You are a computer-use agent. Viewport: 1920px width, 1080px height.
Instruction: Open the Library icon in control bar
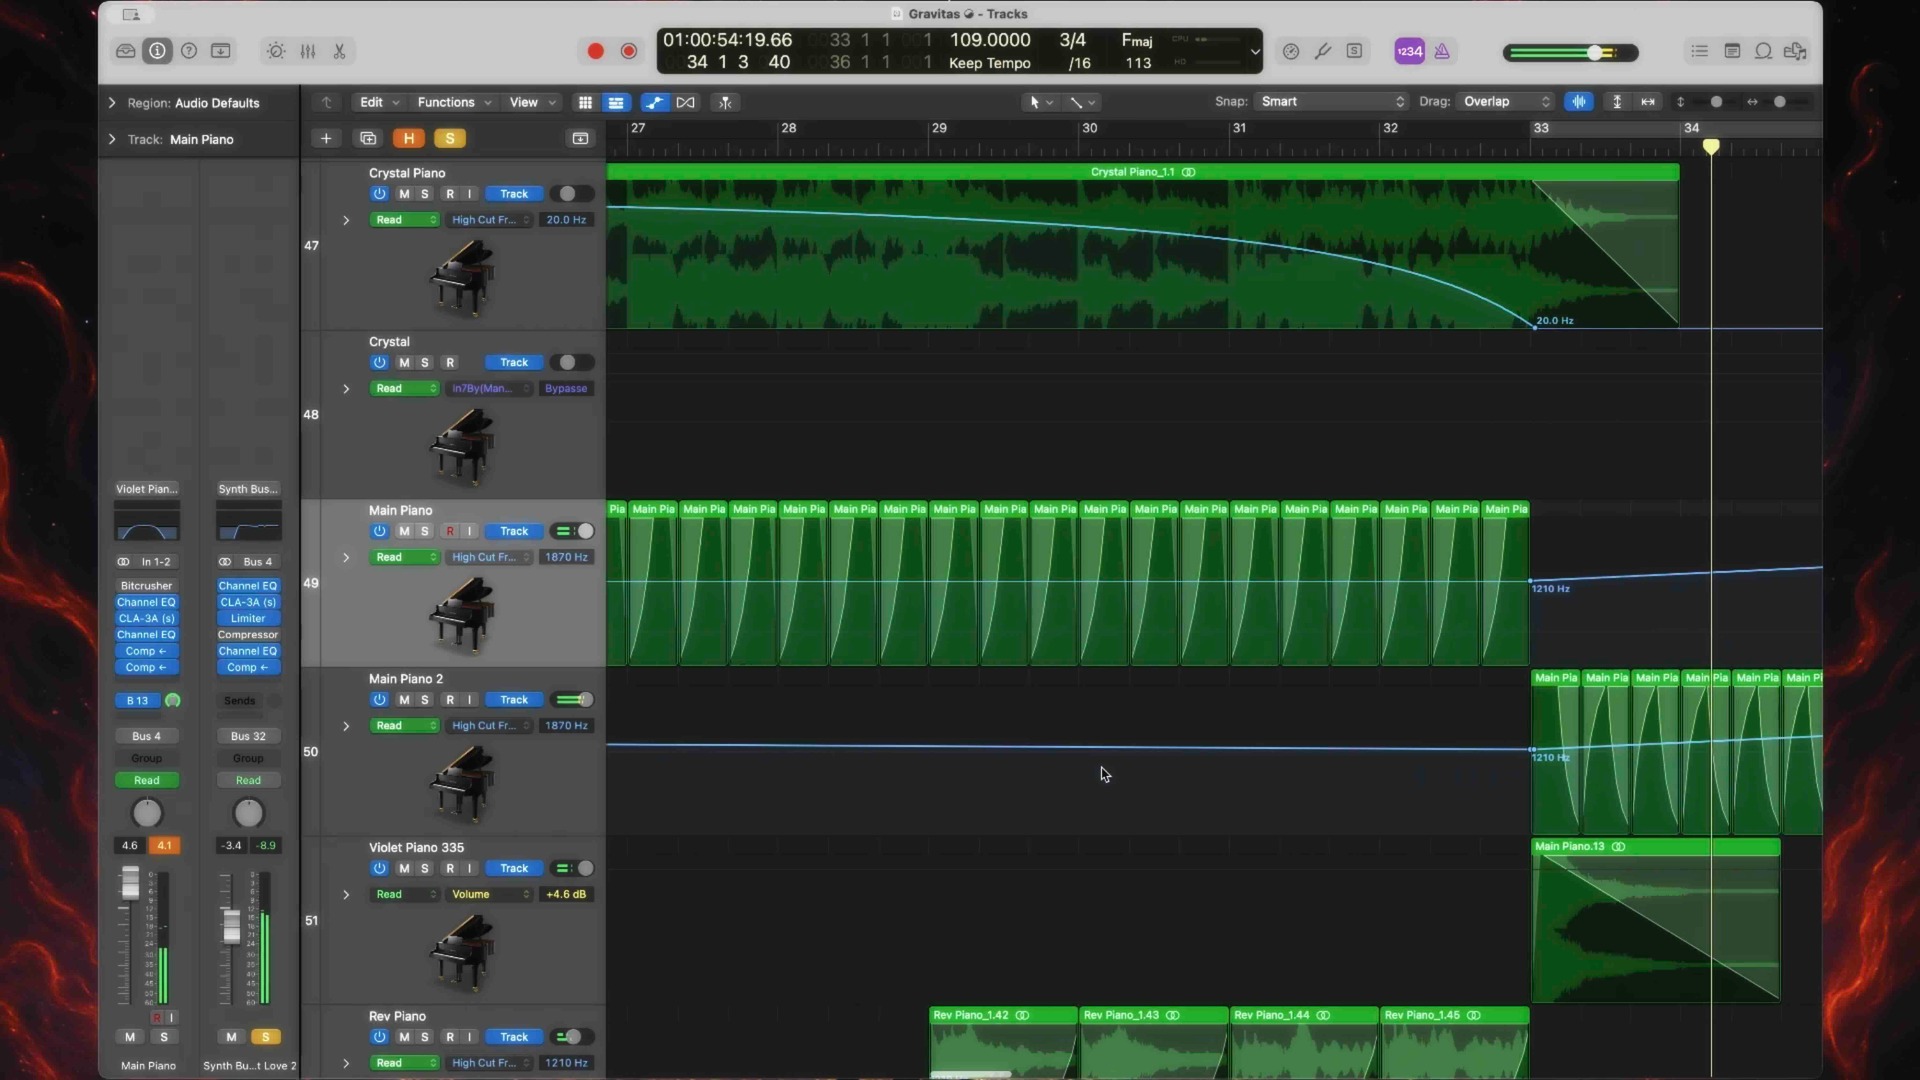point(126,51)
